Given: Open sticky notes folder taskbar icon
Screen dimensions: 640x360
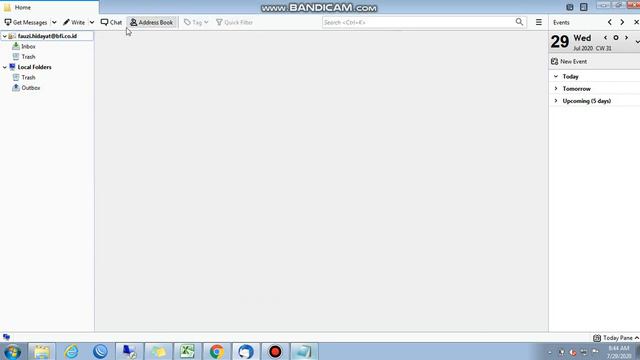Looking at the screenshot, I should click(x=158, y=352).
